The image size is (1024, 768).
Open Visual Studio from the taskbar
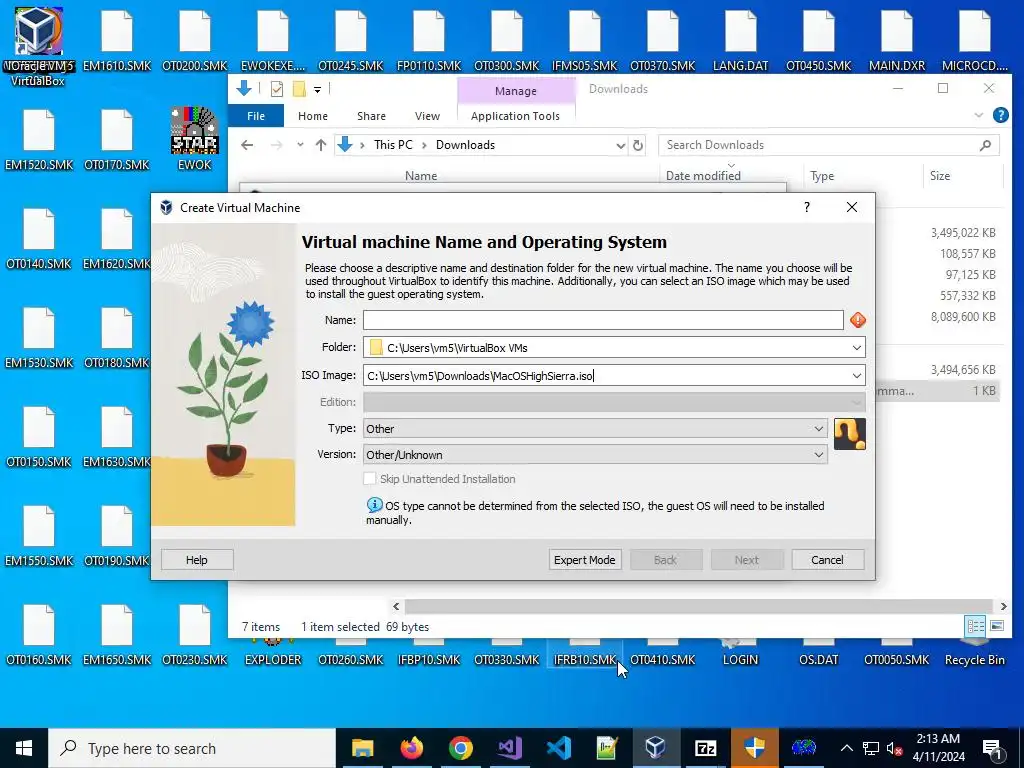[x=509, y=748]
